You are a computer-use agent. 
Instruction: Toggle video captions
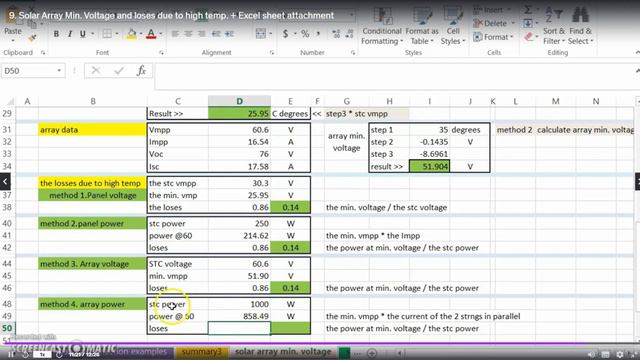click(606, 355)
